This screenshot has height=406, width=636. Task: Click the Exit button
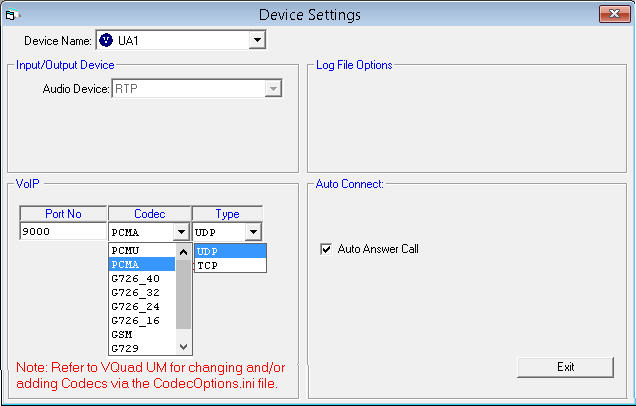[x=565, y=367]
